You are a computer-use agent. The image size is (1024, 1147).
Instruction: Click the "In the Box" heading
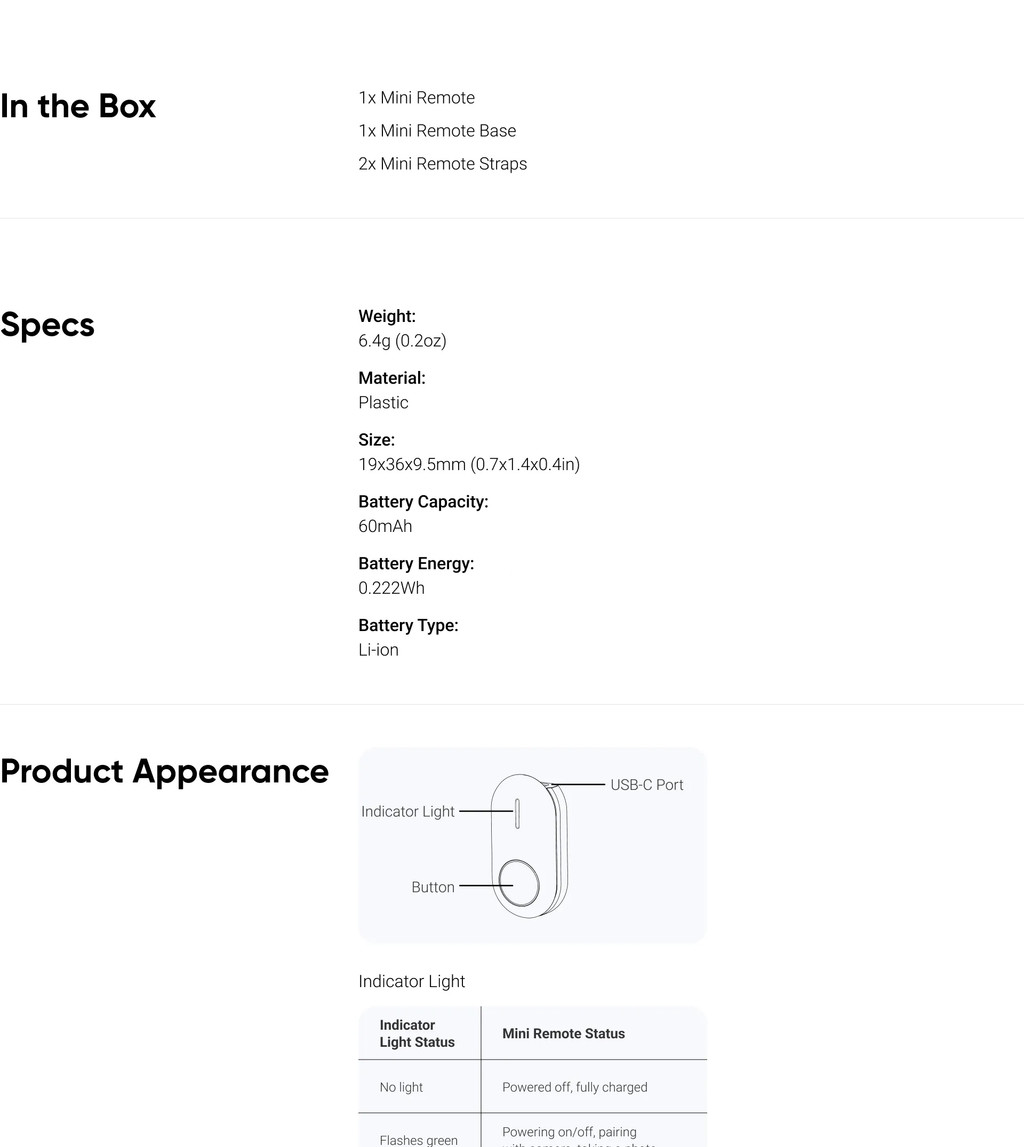point(78,106)
